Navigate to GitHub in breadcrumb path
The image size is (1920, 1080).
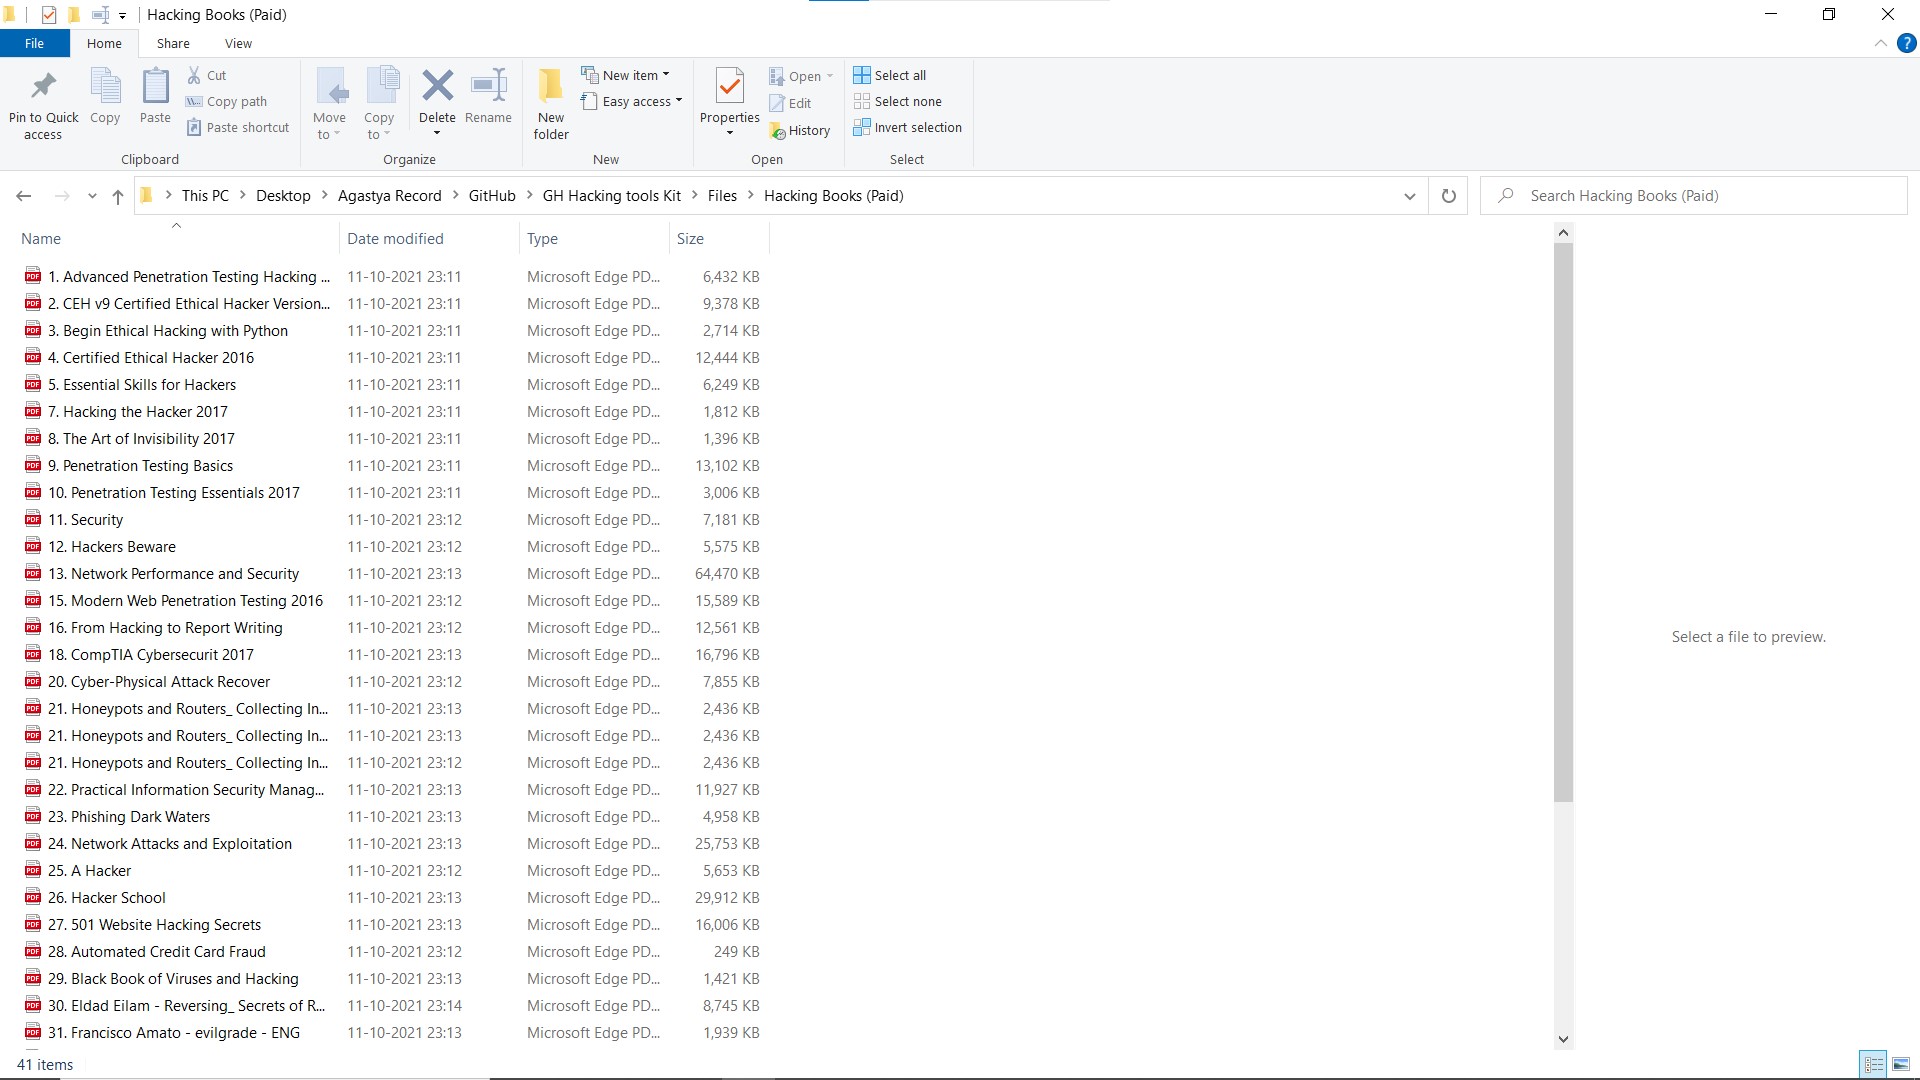coord(492,196)
